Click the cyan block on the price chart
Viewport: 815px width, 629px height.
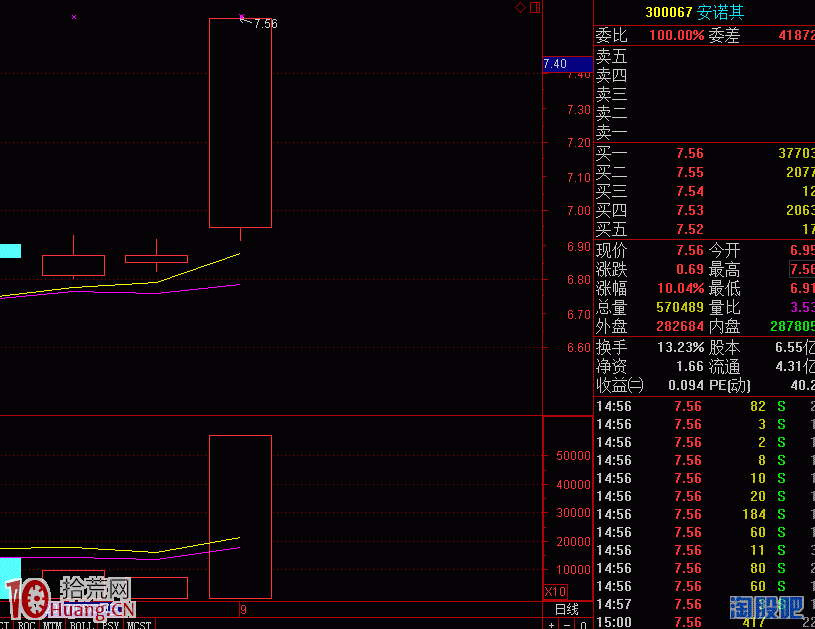click(10, 251)
